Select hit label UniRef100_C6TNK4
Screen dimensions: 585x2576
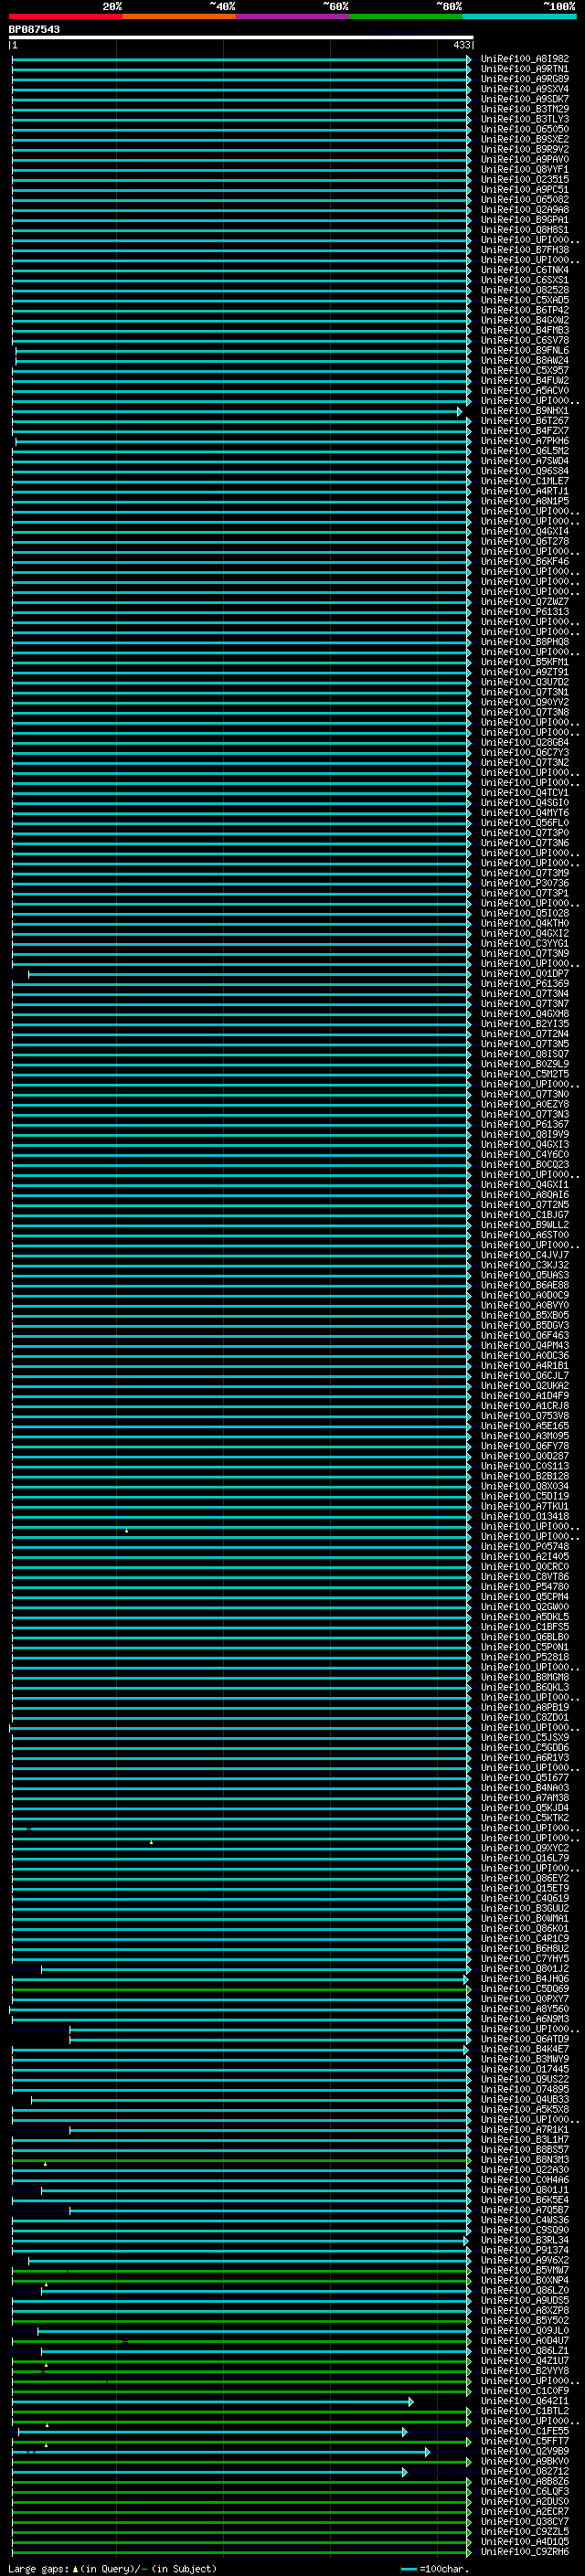coord(524,270)
